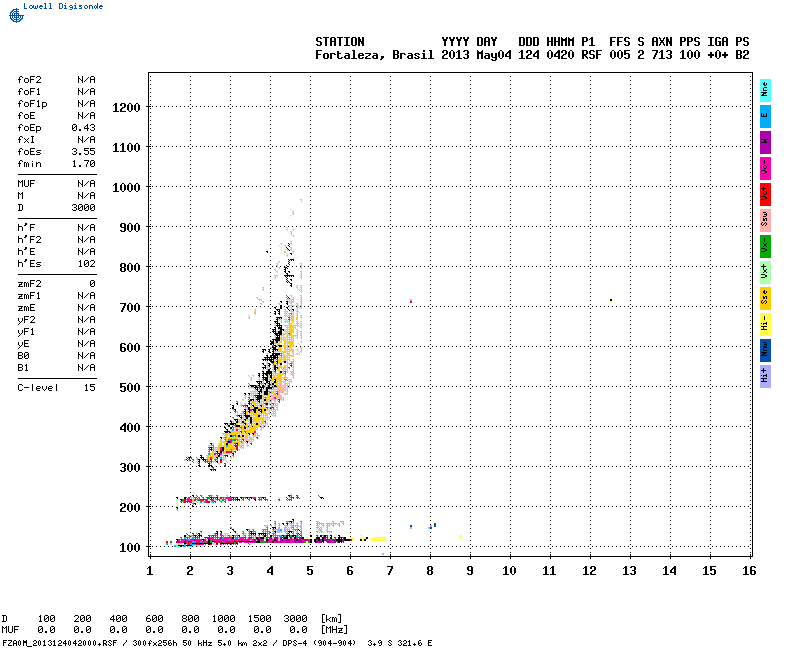Click the foEs value 3.55

click(83, 152)
